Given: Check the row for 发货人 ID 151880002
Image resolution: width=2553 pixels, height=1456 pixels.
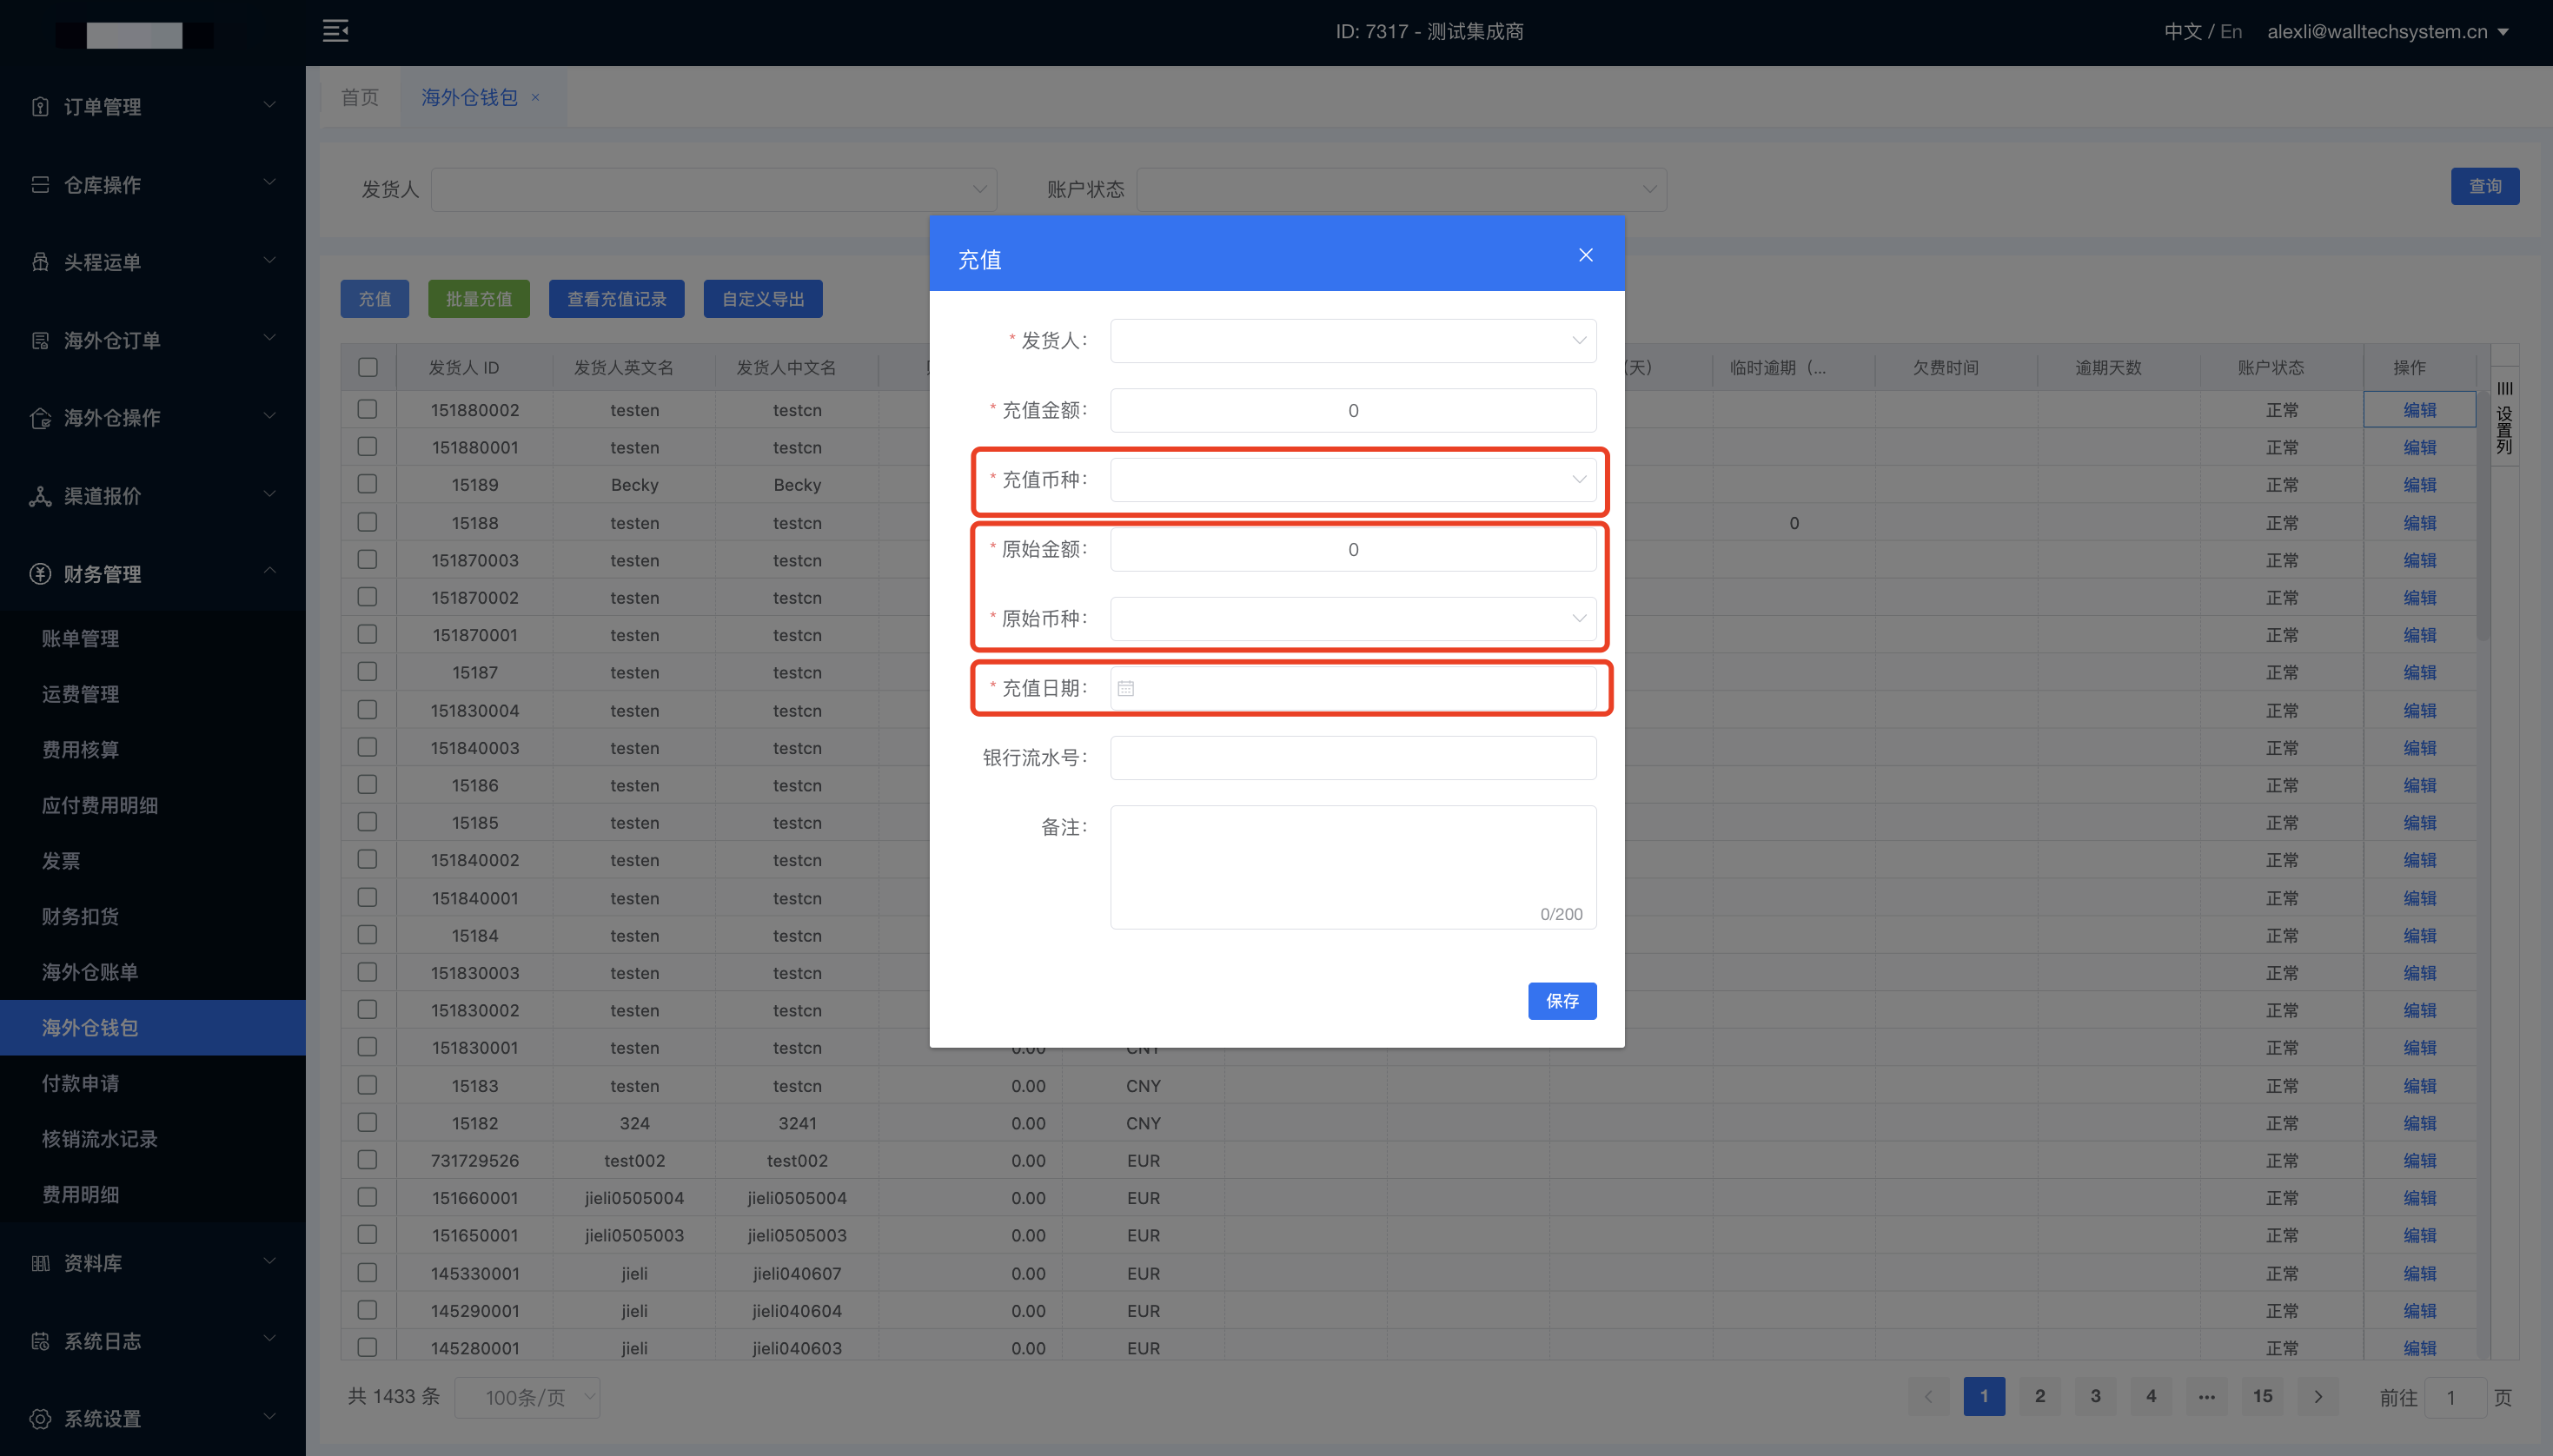Looking at the screenshot, I should (x=368, y=409).
